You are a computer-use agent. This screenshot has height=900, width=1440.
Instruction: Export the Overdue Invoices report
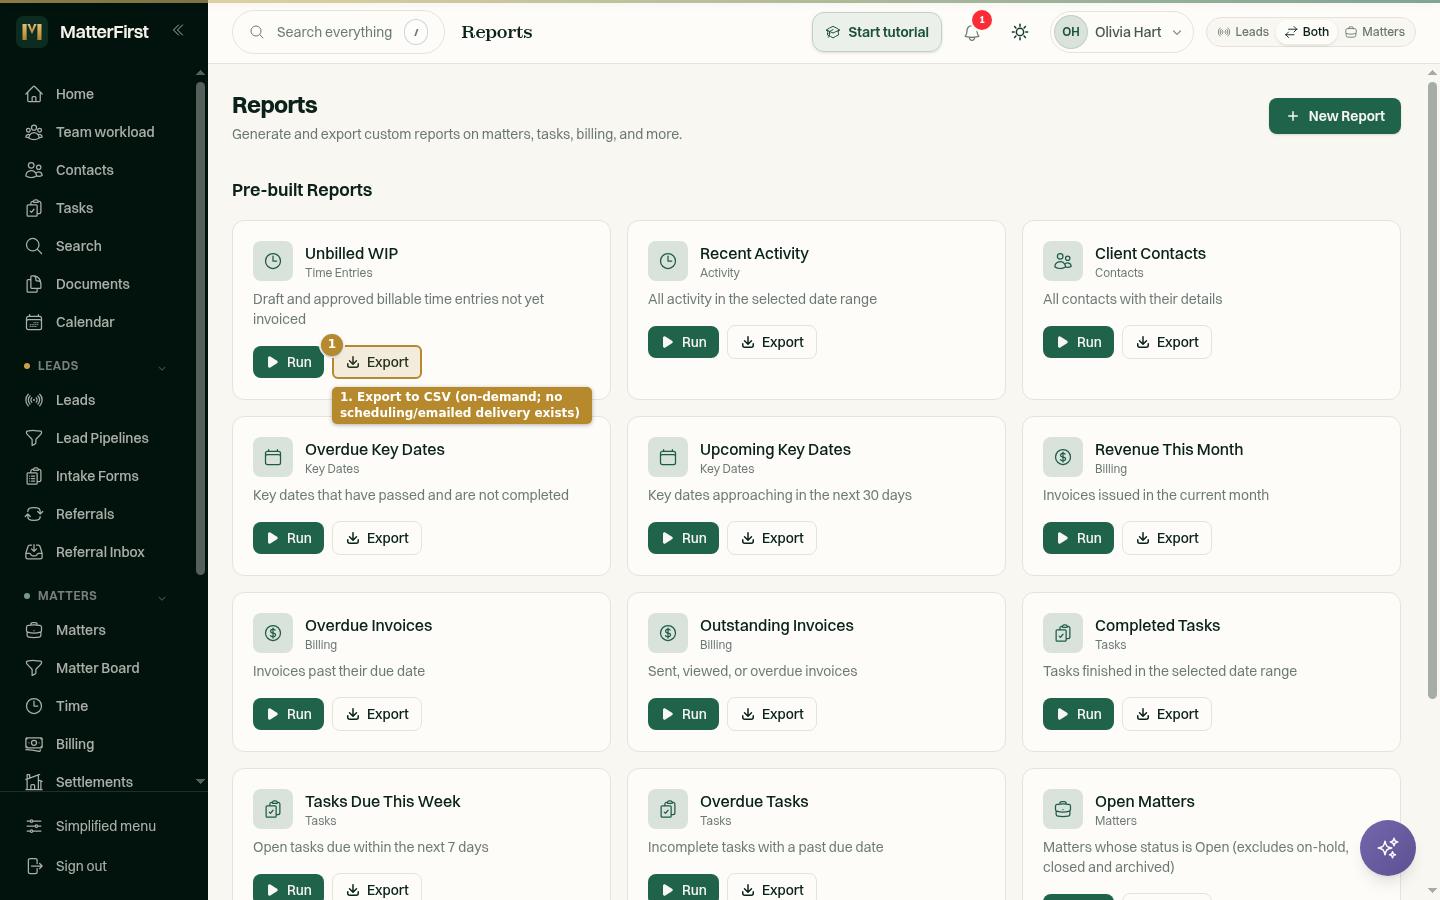pyautogui.click(x=377, y=714)
